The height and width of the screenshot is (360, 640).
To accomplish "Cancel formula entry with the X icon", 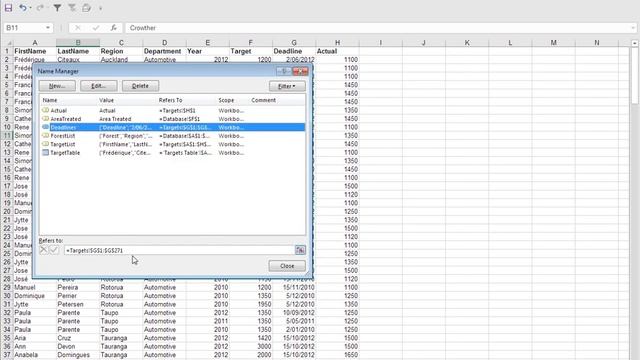I will (78, 28).
